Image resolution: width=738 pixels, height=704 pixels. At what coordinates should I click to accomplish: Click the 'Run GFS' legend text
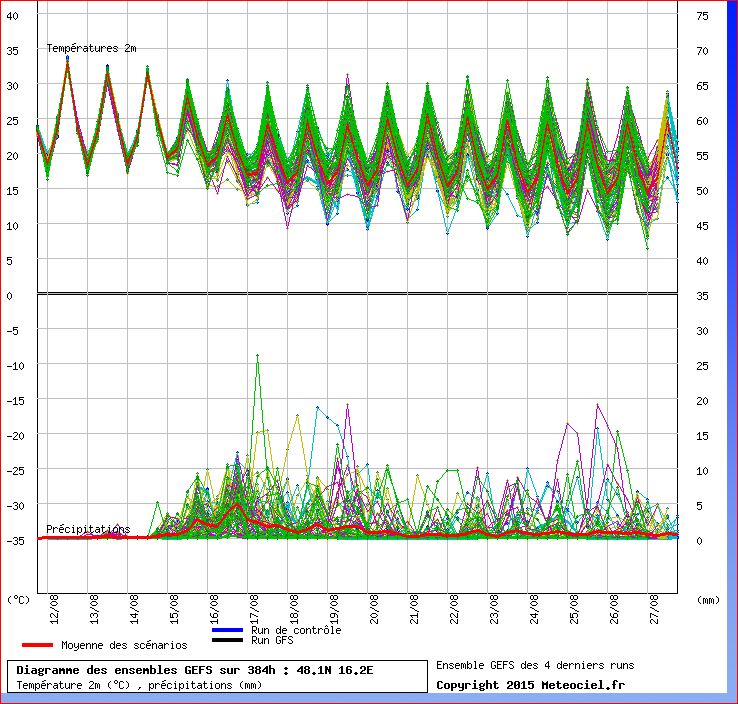pyautogui.click(x=272, y=640)
